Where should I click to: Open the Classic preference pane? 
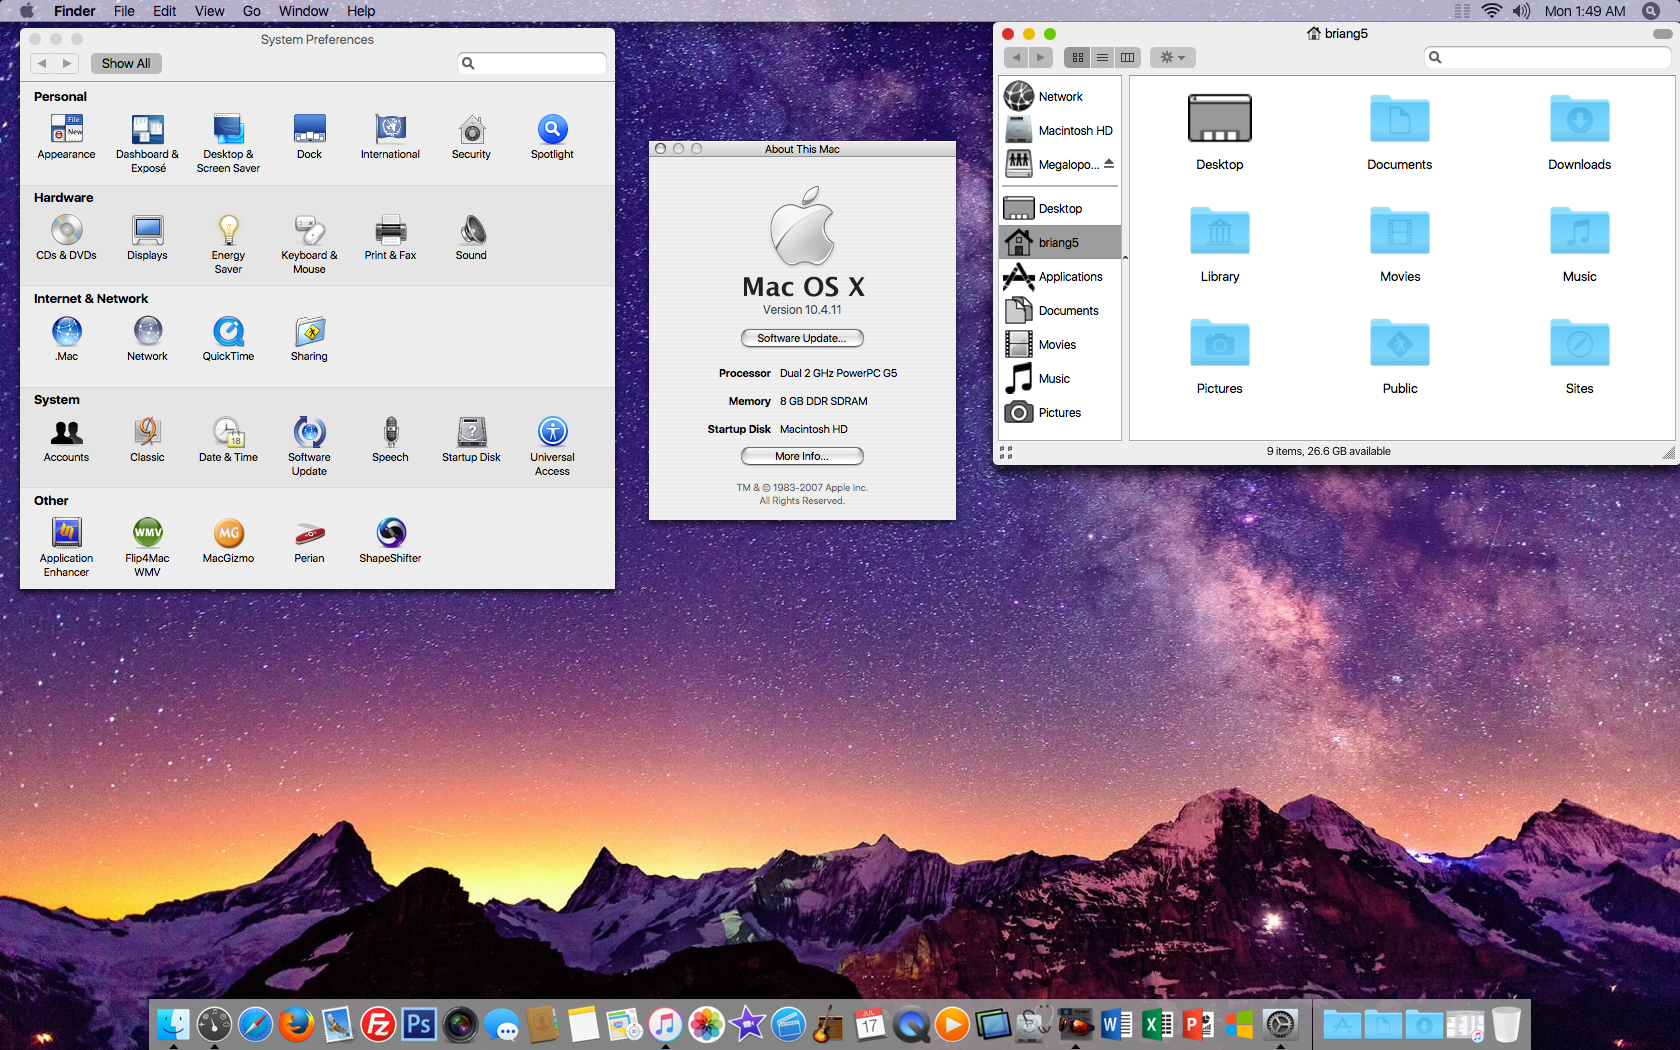147,440
